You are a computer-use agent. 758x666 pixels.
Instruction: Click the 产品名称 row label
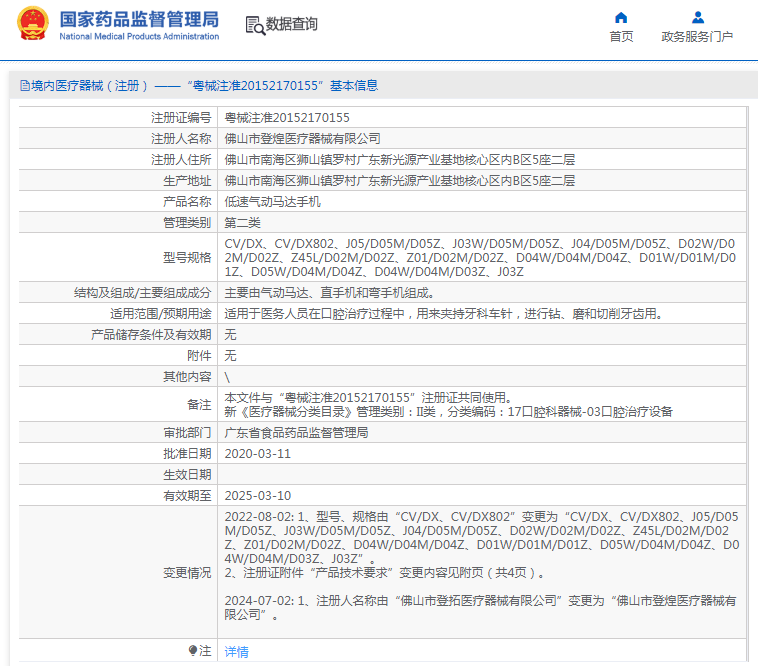tap(187, 202)
